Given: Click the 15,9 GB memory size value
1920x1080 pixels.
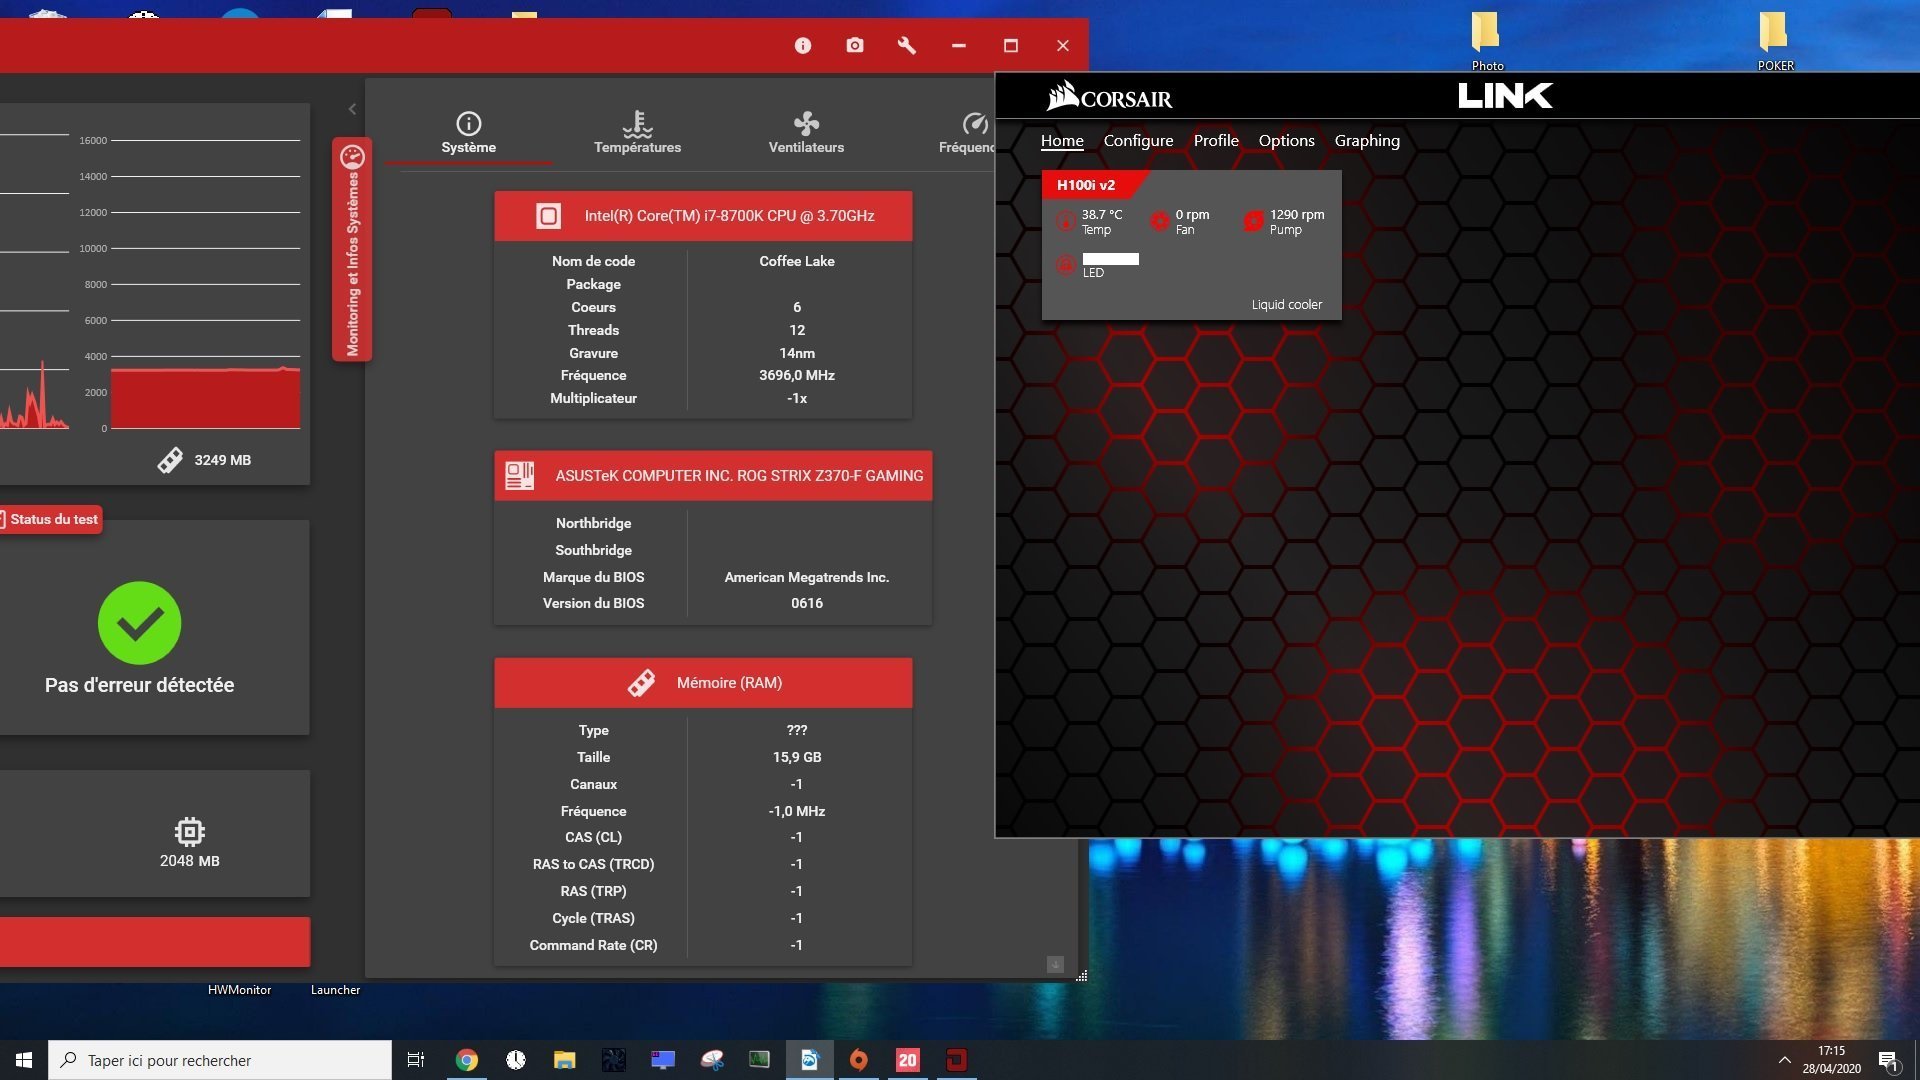Looking at the screenshot, I should [x=797, y=758].
